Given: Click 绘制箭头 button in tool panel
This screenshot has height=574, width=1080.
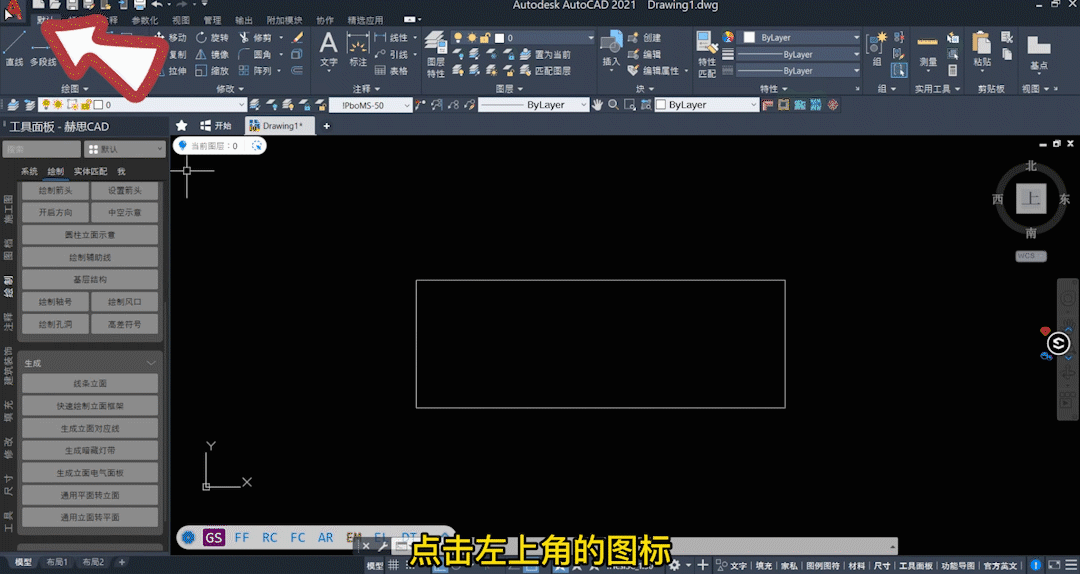Looking at the screenshot, I should (56, 190).
